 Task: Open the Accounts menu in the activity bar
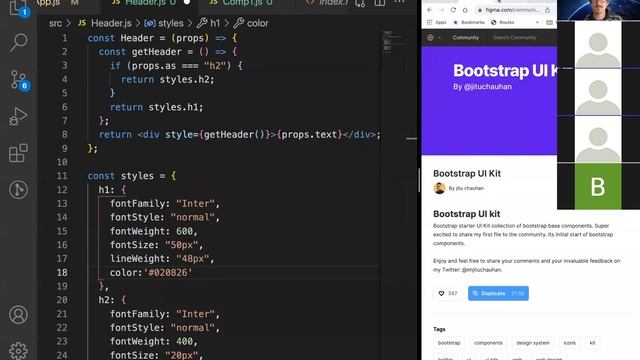pos(18,315)
